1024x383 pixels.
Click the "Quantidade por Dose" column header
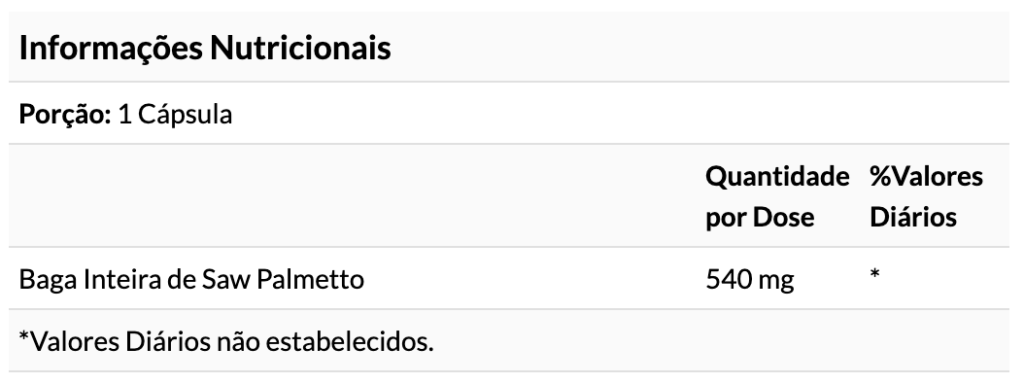click(x=777, y=196)
